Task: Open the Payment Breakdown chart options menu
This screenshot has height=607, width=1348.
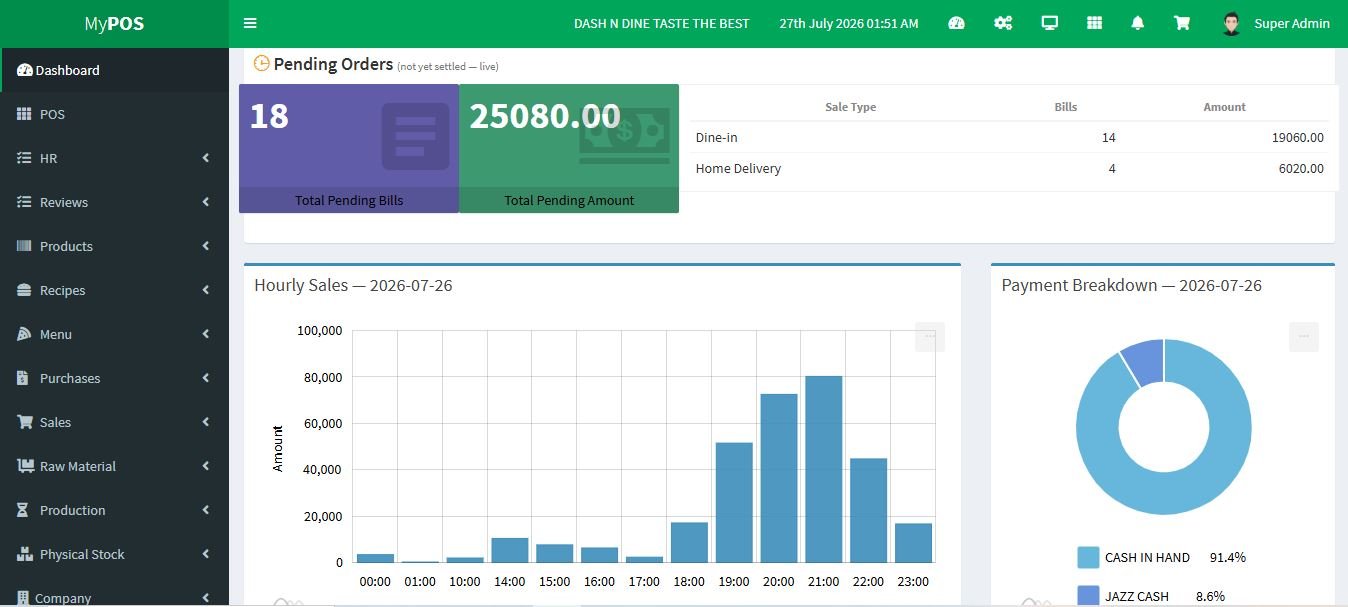Action: pyautogui.click(x=1304, y=337)
